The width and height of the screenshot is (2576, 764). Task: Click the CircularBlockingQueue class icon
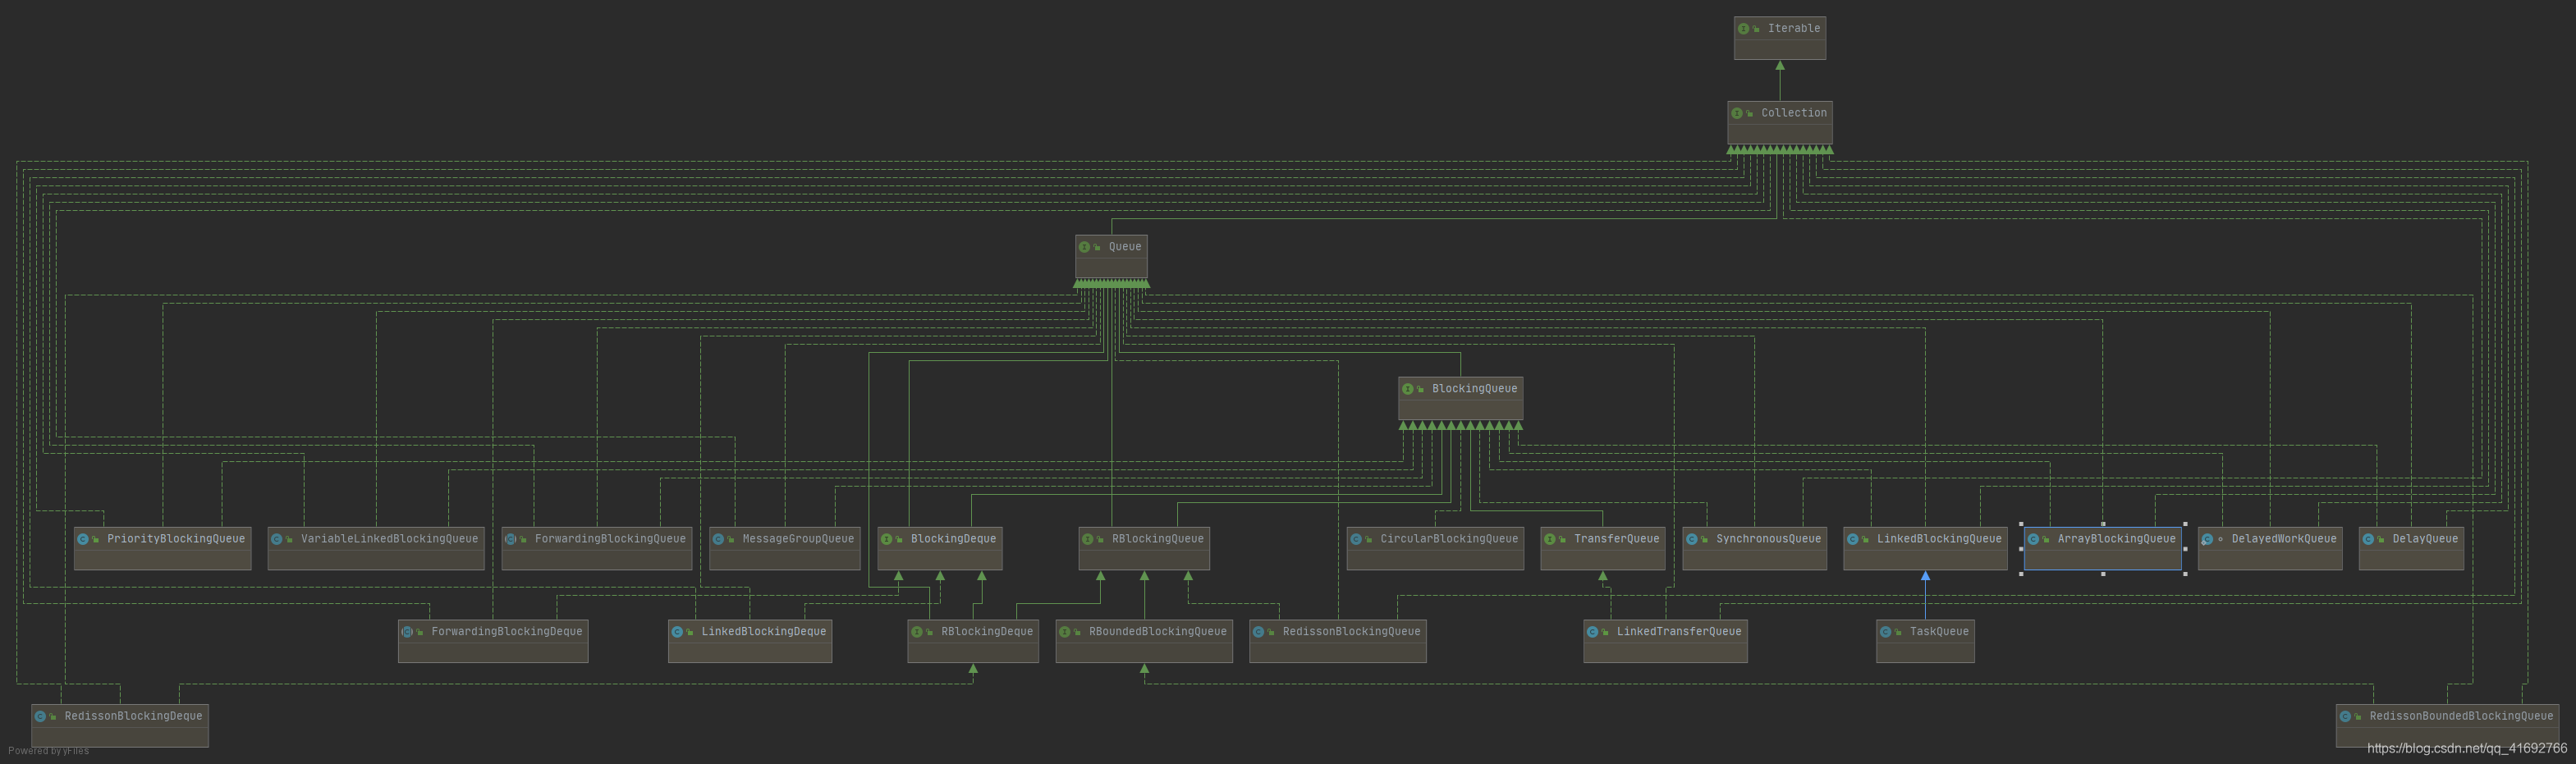click(x=1356, y=539)
